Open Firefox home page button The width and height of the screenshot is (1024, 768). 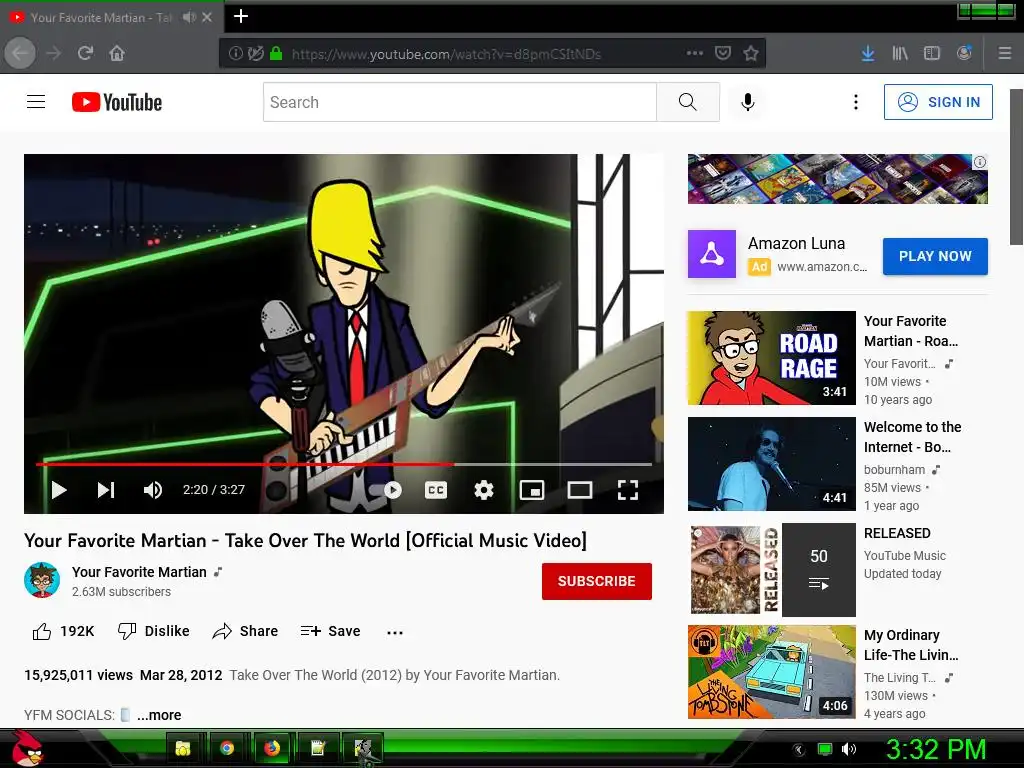[x=117, y=53]
